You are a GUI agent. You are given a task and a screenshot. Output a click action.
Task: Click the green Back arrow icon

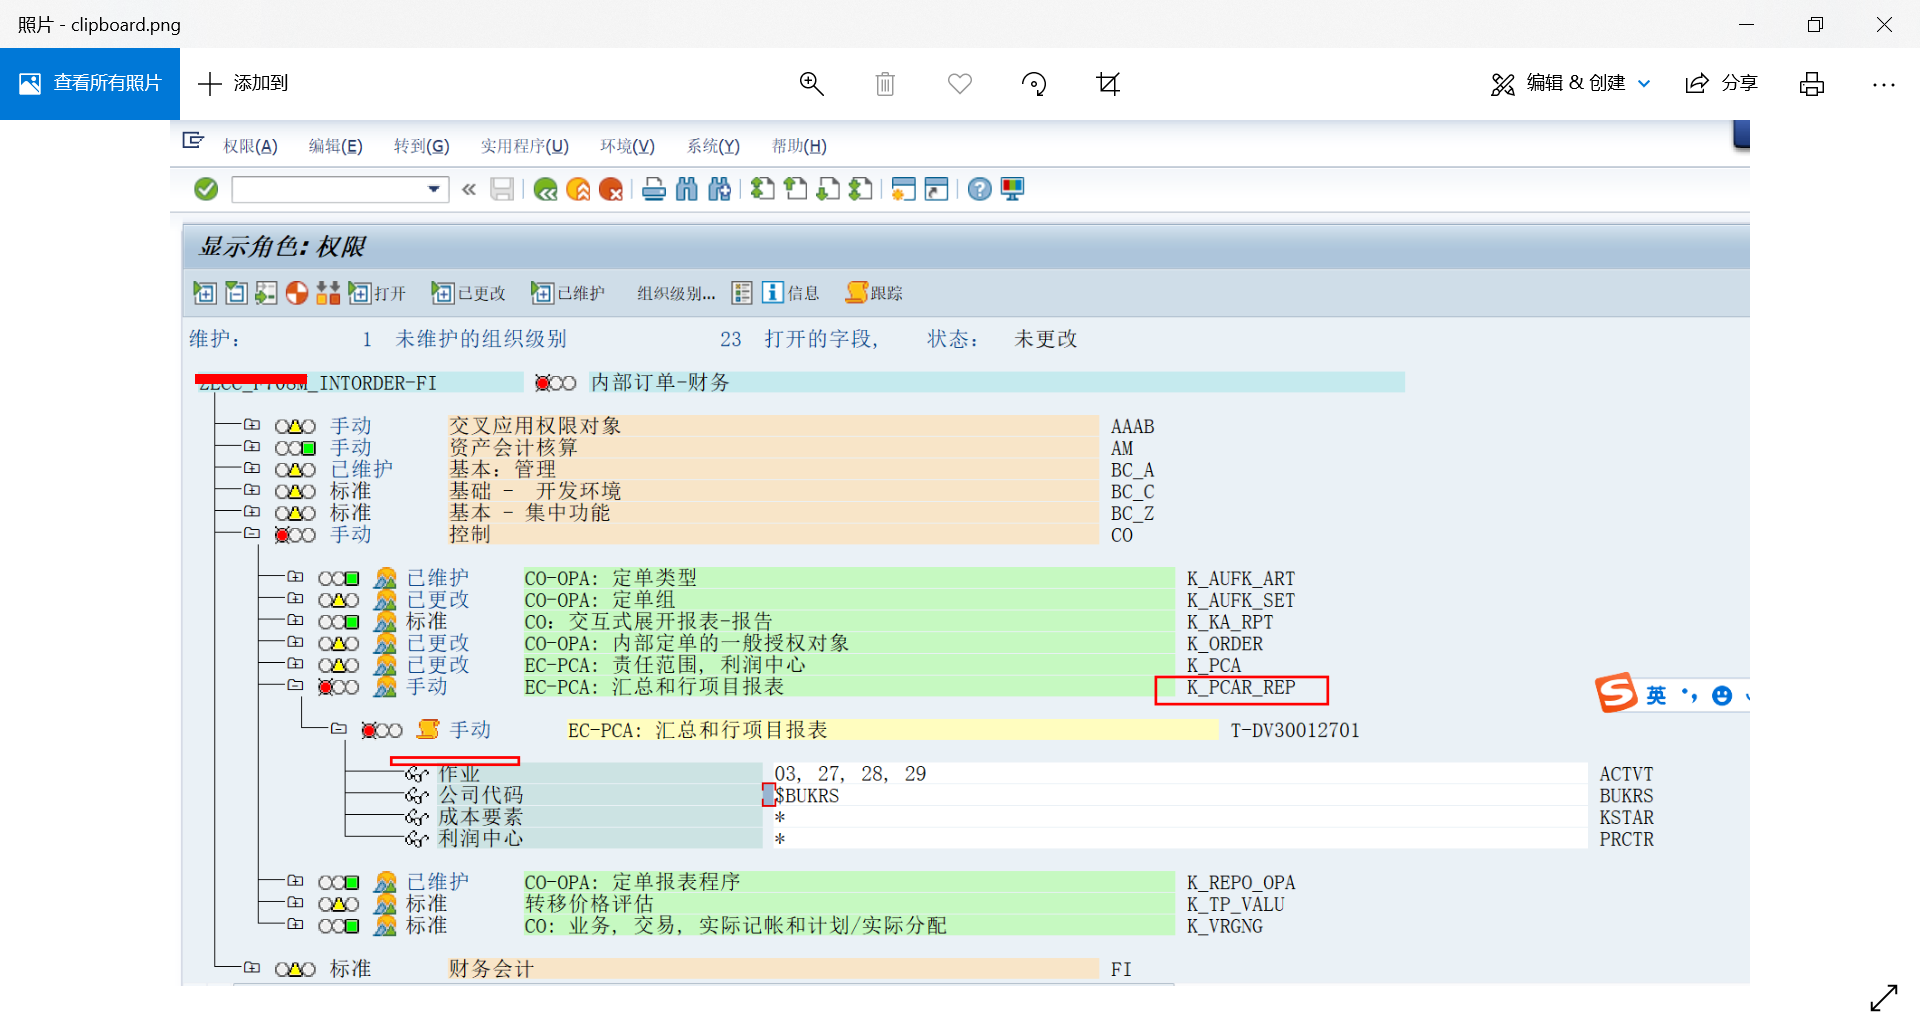coord(545,189)
